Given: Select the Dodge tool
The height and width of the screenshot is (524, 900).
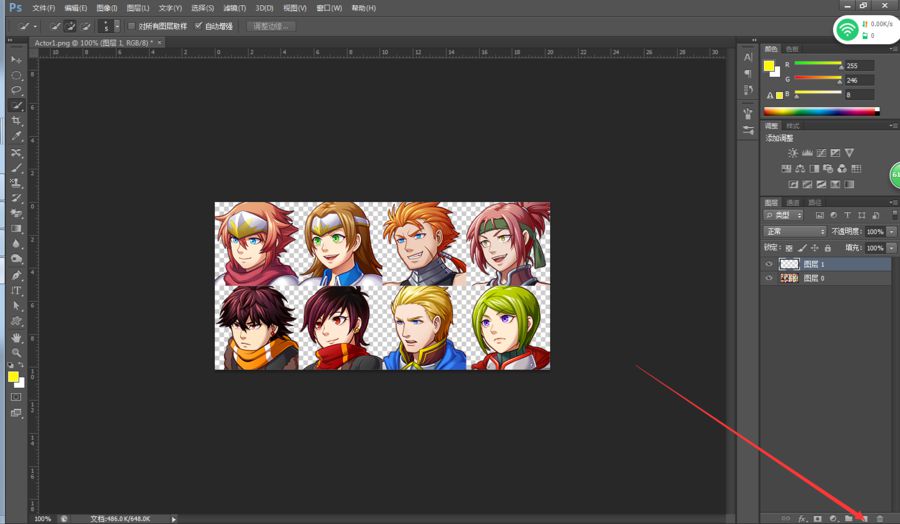Looking at the screenshot, I should (16, 259).
